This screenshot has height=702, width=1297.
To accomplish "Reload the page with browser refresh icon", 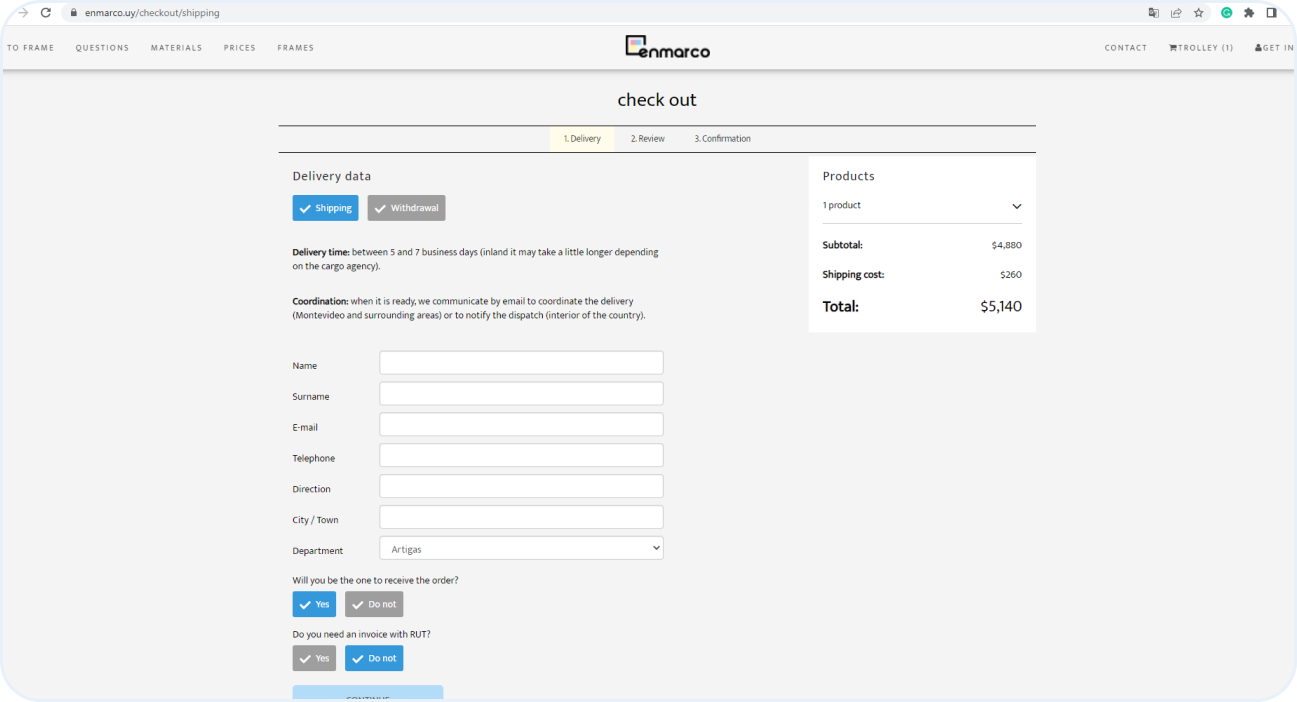I will point(46,13).
